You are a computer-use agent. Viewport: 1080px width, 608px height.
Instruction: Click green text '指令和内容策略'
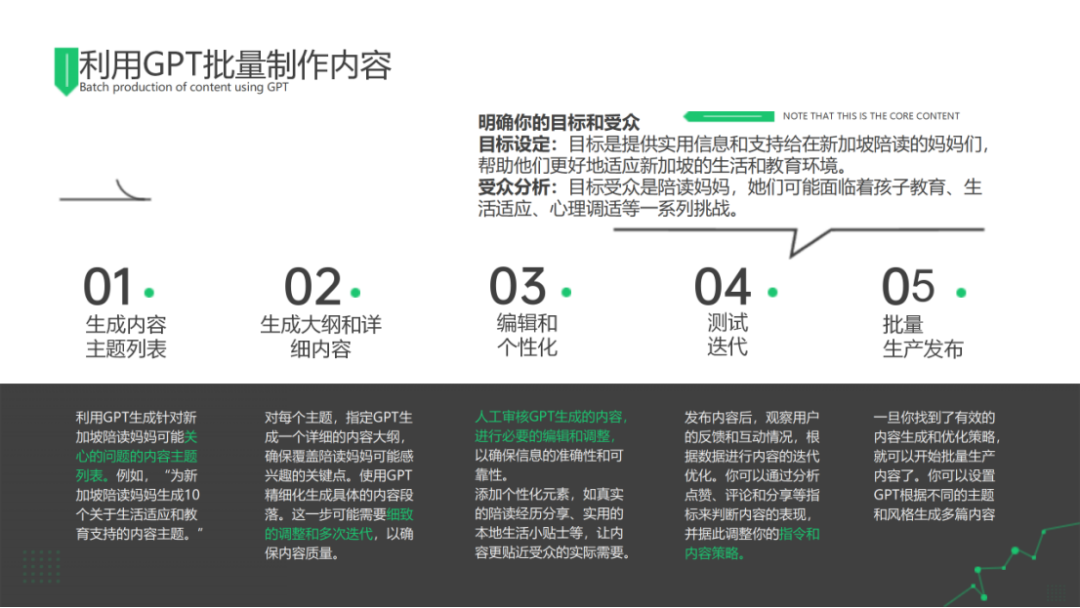752,543
